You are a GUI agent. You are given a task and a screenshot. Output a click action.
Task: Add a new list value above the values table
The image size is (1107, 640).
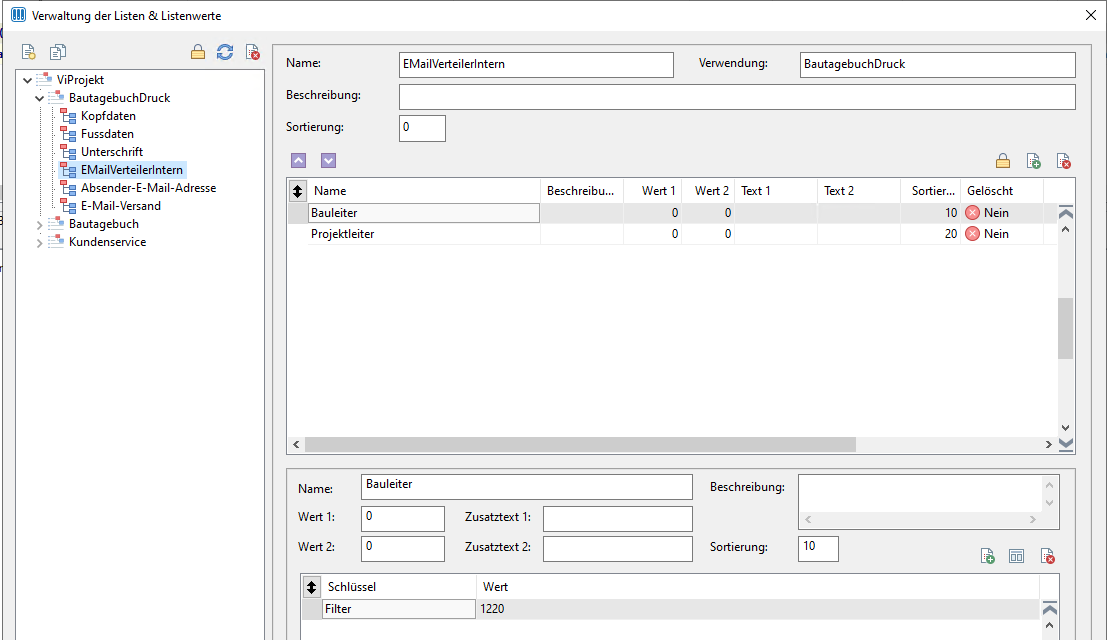(x=1033, y=161)
